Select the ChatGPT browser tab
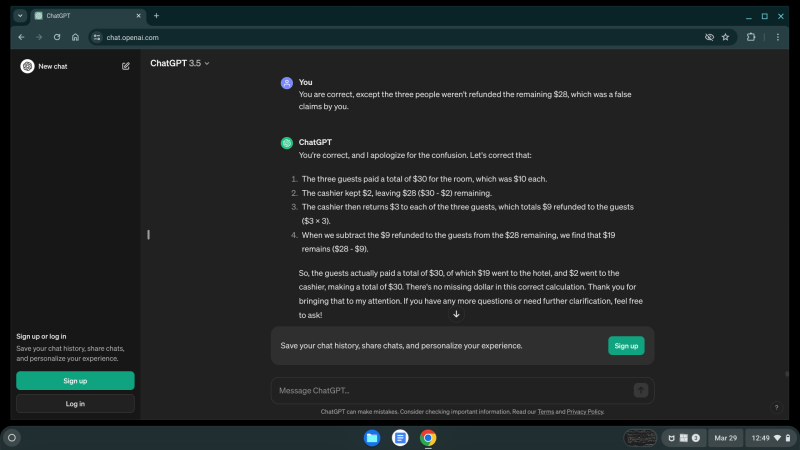 click(x=88, y=16)
